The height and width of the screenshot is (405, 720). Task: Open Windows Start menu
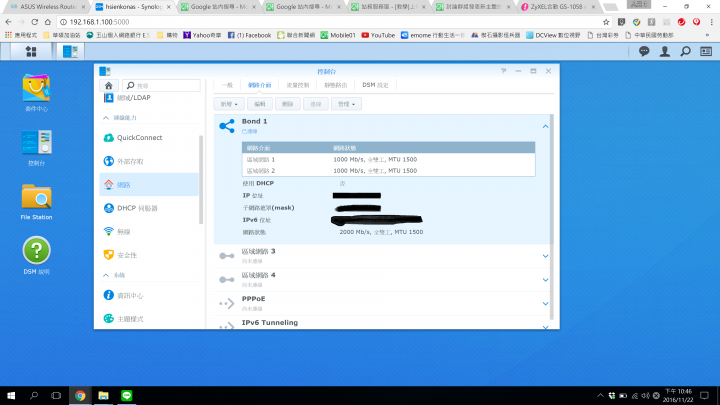pyautogui.click(x=11, y=396)
